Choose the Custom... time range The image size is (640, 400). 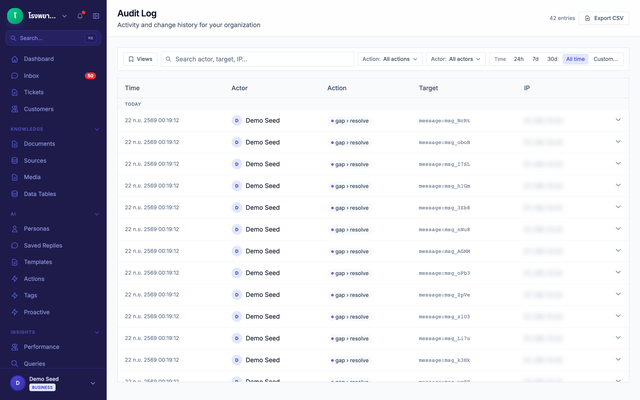point(605,59)
